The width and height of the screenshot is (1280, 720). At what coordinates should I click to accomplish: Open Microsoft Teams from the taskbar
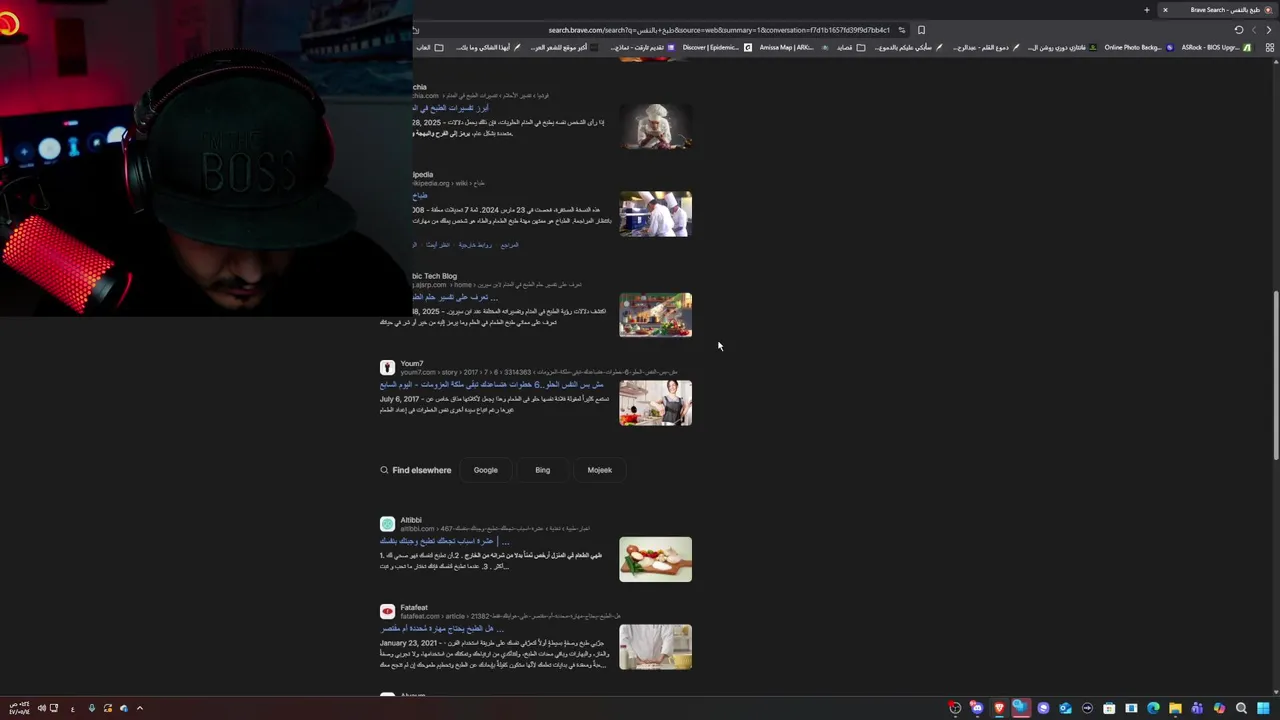tap(1197, 708)
